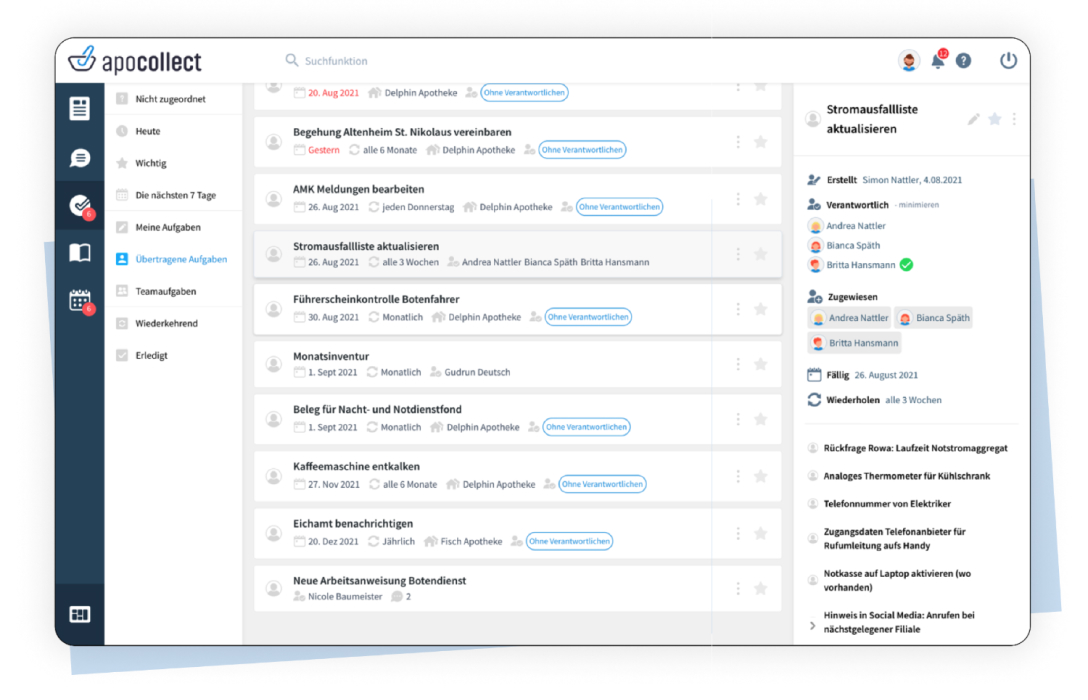The image size is (1088, 700).
Task: Open three-dot menu for AMK Meldungen bearbeiten
Action: click(738, 199)
